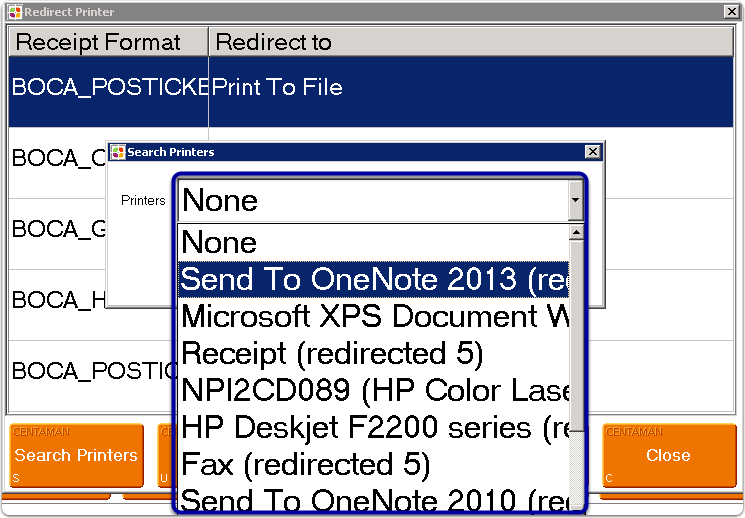
Task: Open the Printers combo box dropdown arrow
Action: coord(575,200)
